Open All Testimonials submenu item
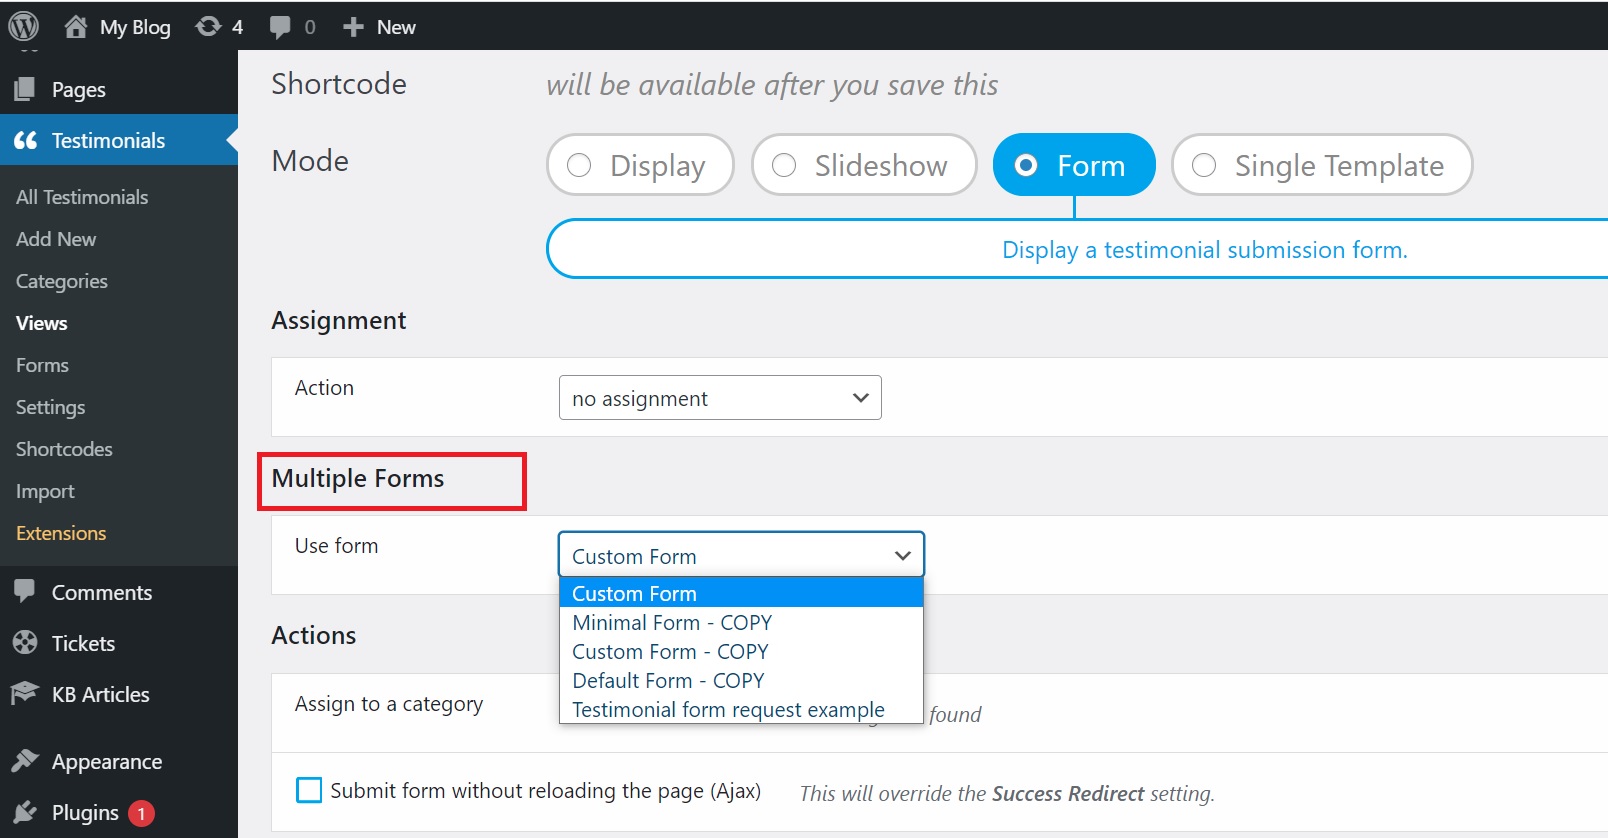 pos(82,197)
